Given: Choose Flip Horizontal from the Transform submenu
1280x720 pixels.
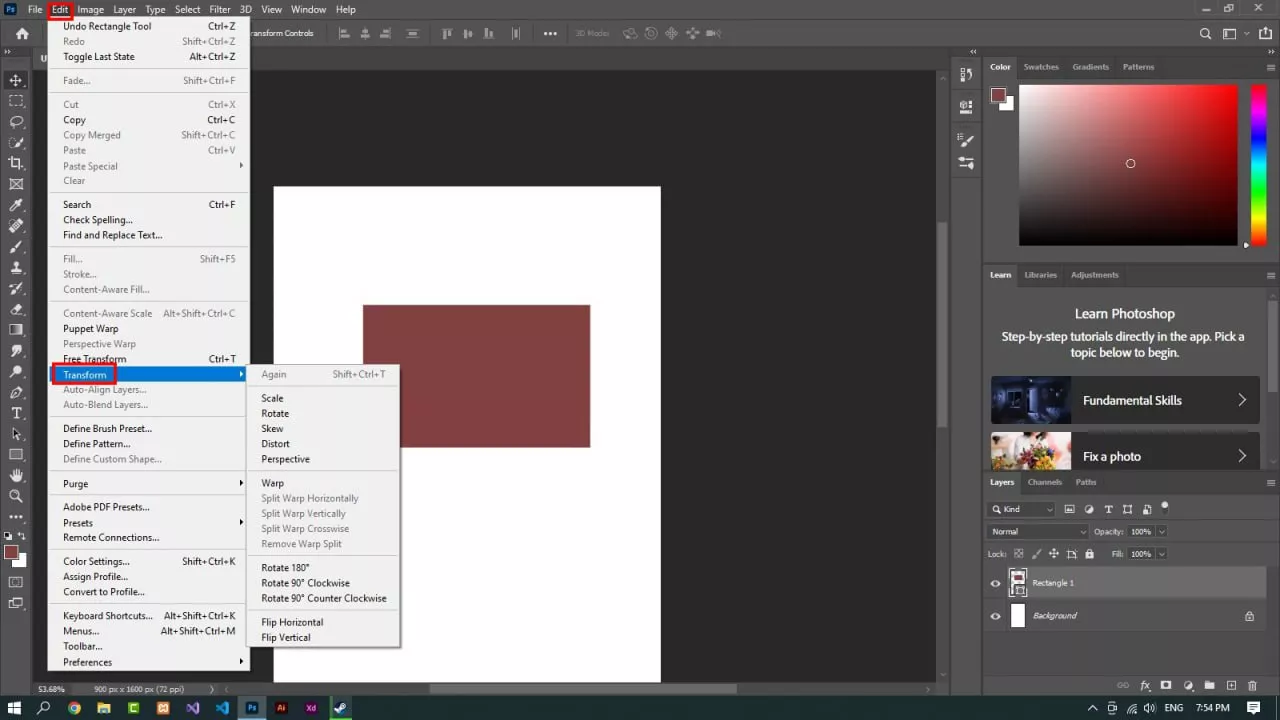Looking at the screenshot, I should (292, 622).
